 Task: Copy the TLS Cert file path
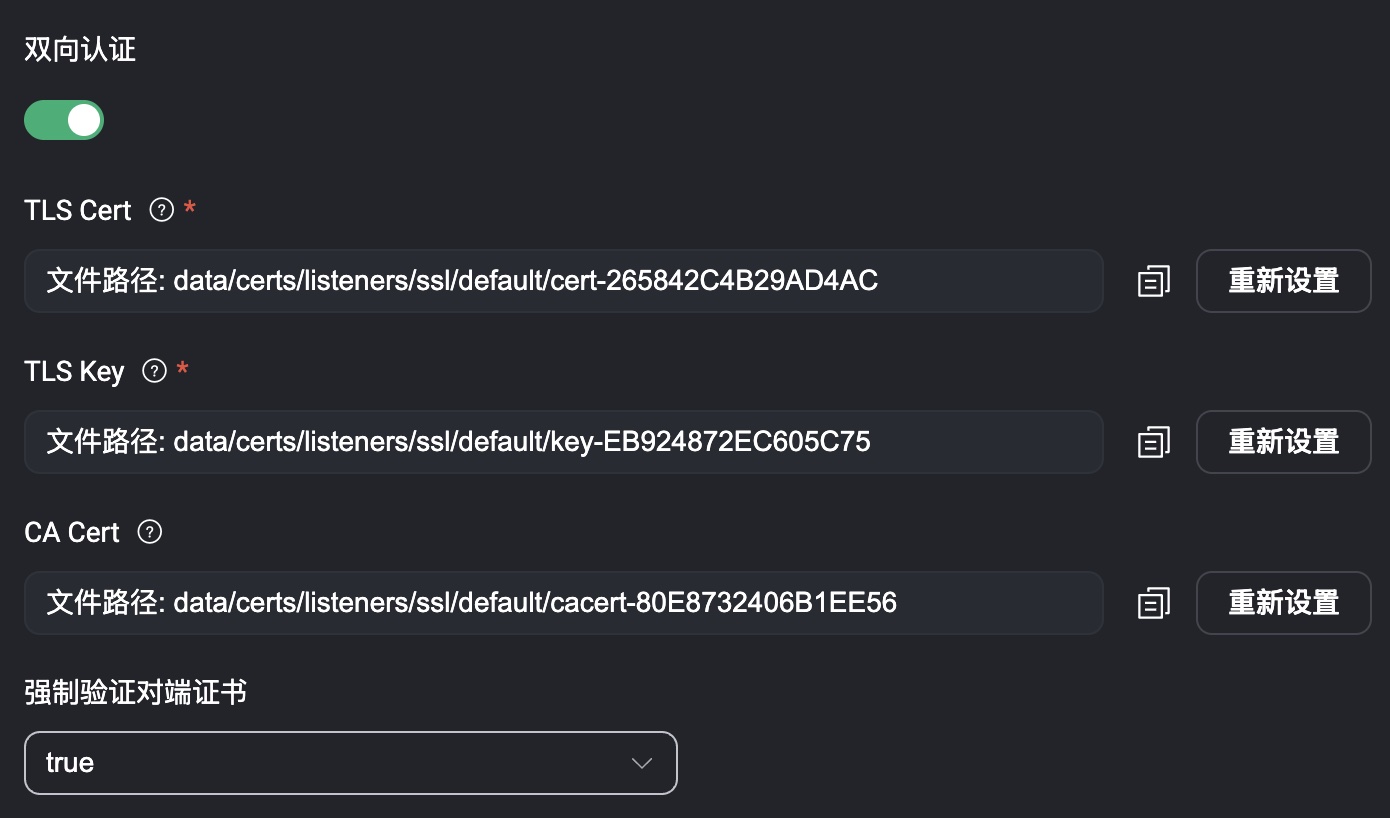[1153, 281]
